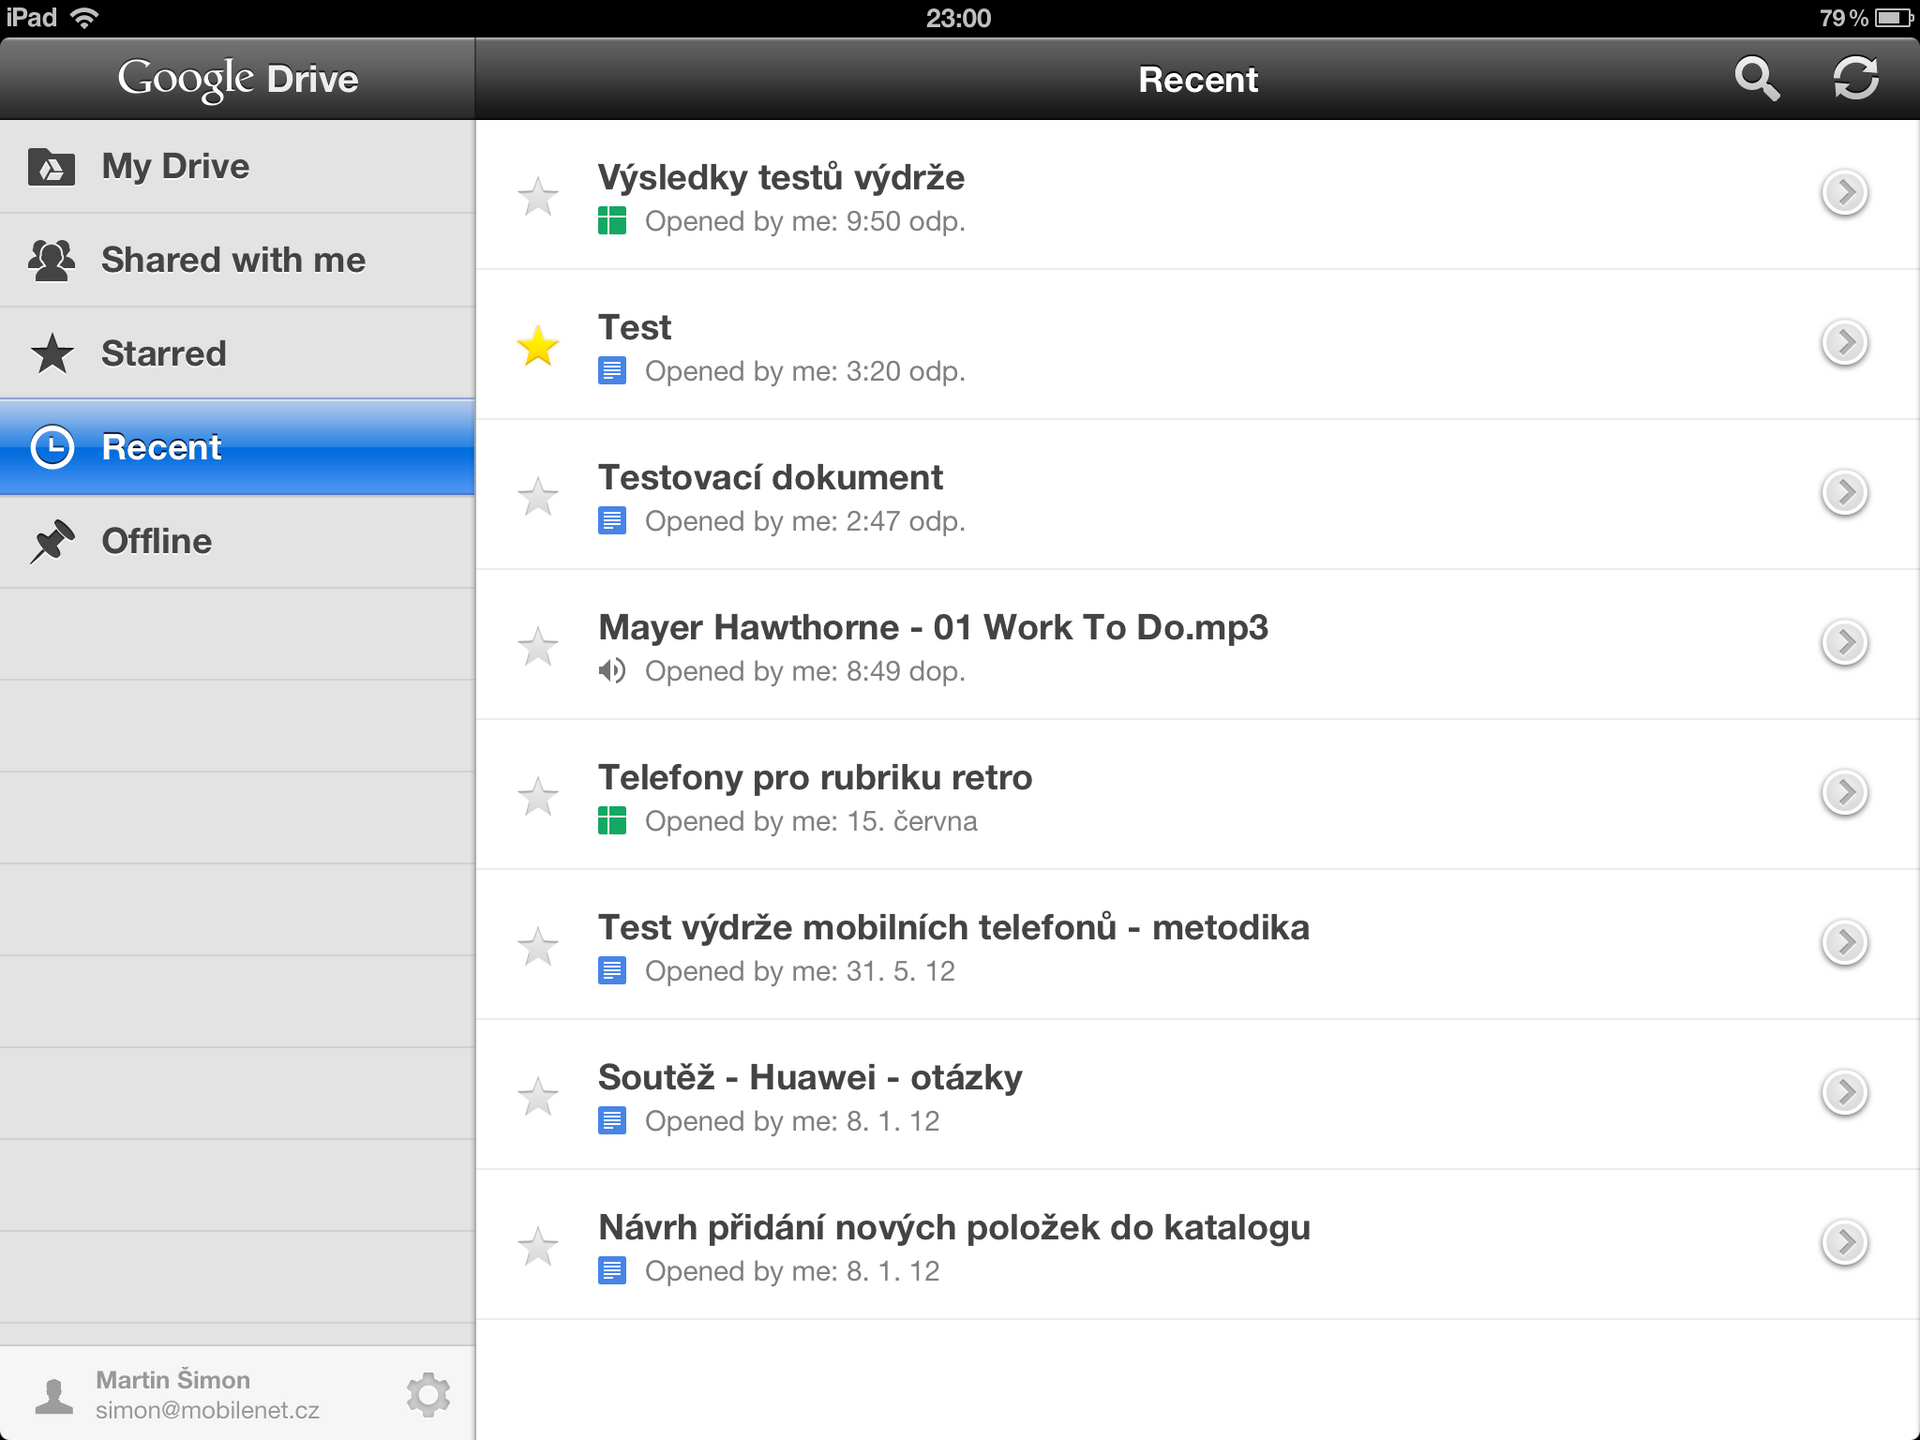1920x1440 pixels.
Task: Open the Mayer Hawthorne mp3 file
Action: point(932,627)
